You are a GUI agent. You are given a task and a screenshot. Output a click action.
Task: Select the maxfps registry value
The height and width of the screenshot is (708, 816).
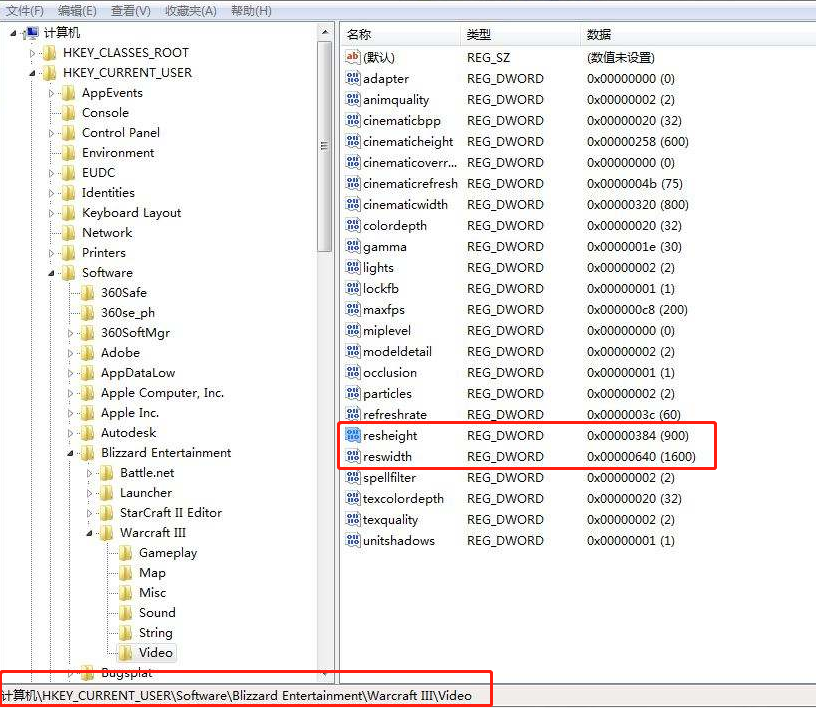[x=383, y=310]
